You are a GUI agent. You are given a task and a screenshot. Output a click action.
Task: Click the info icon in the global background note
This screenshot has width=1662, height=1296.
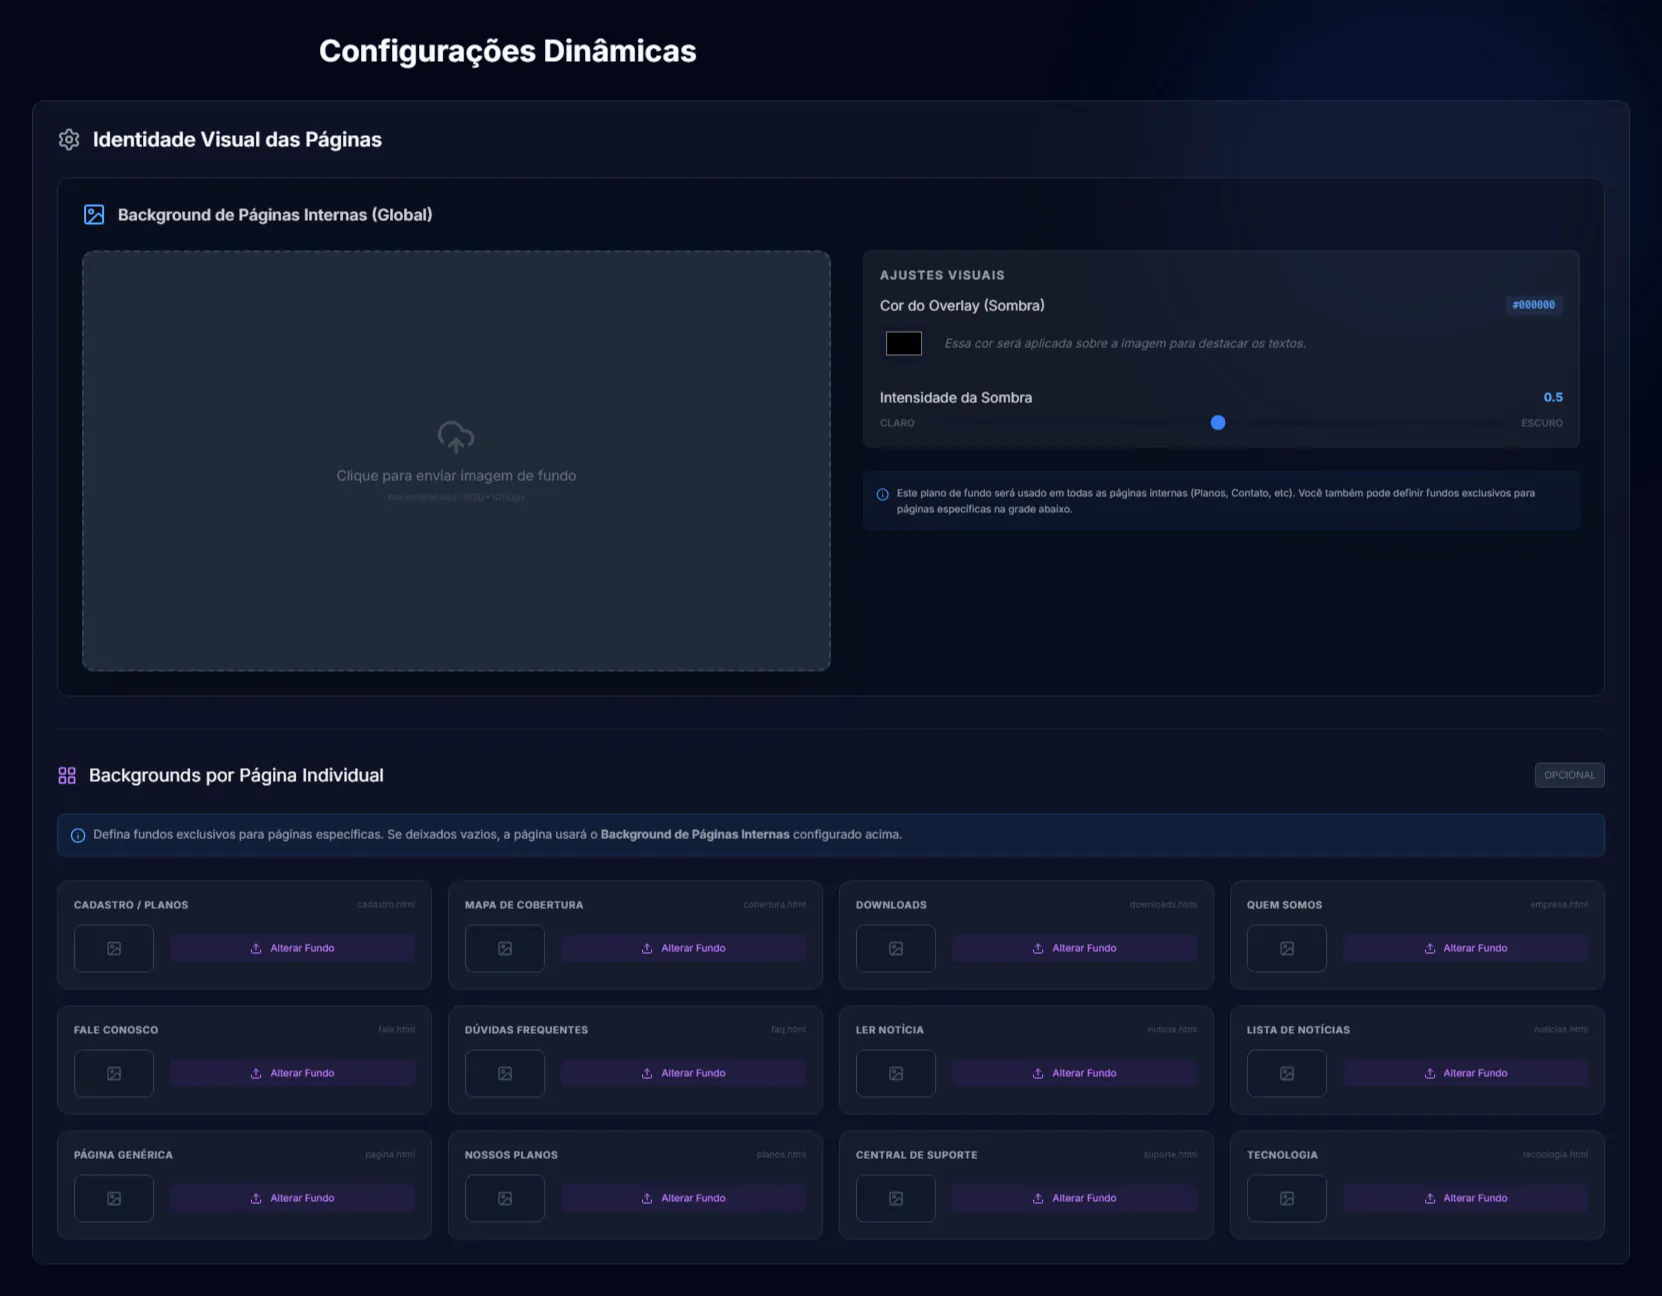(882, 494)
